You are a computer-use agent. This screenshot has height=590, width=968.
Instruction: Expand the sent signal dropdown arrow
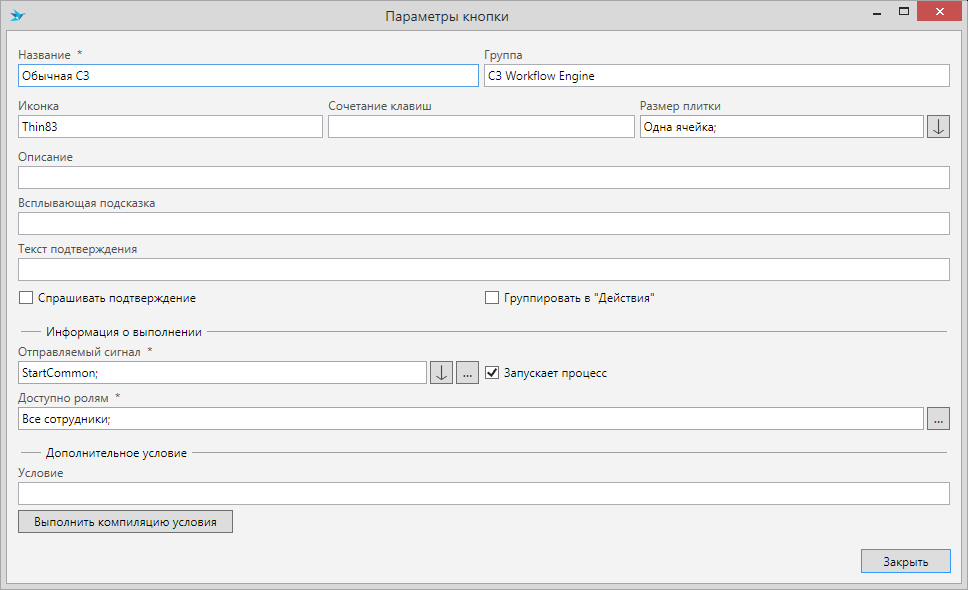pos(441,372)
